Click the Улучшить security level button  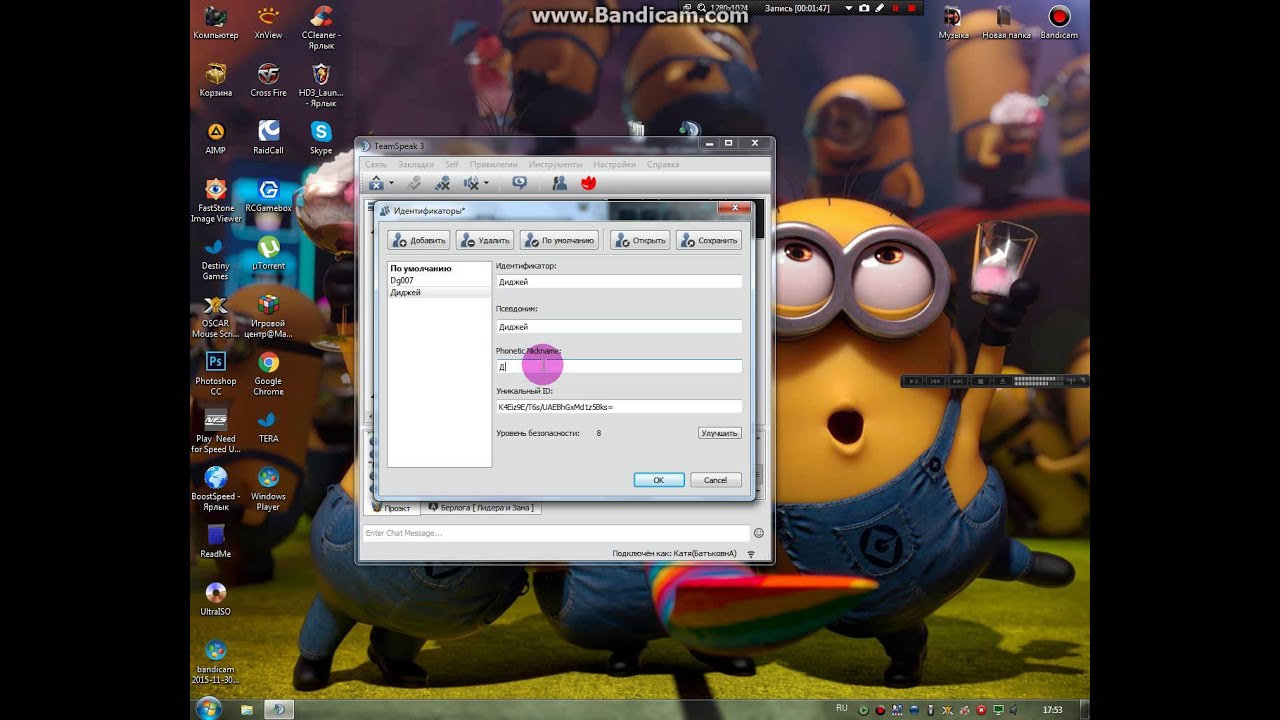tap(719, 433)
